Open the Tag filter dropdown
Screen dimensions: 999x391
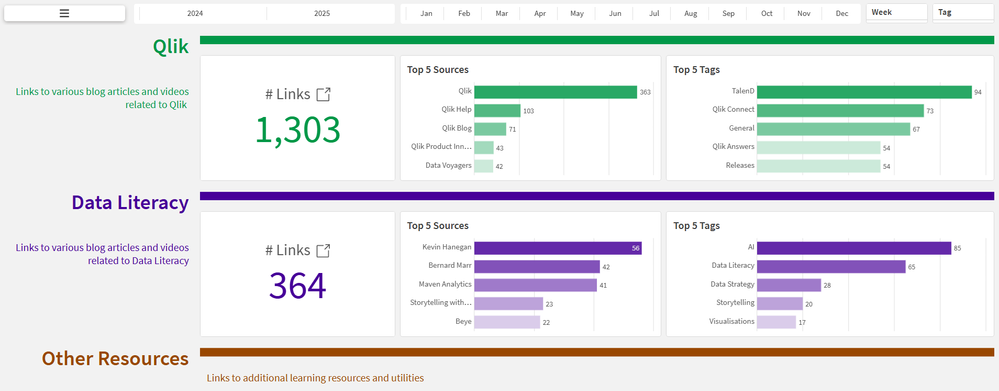click(x=965, y=13)
